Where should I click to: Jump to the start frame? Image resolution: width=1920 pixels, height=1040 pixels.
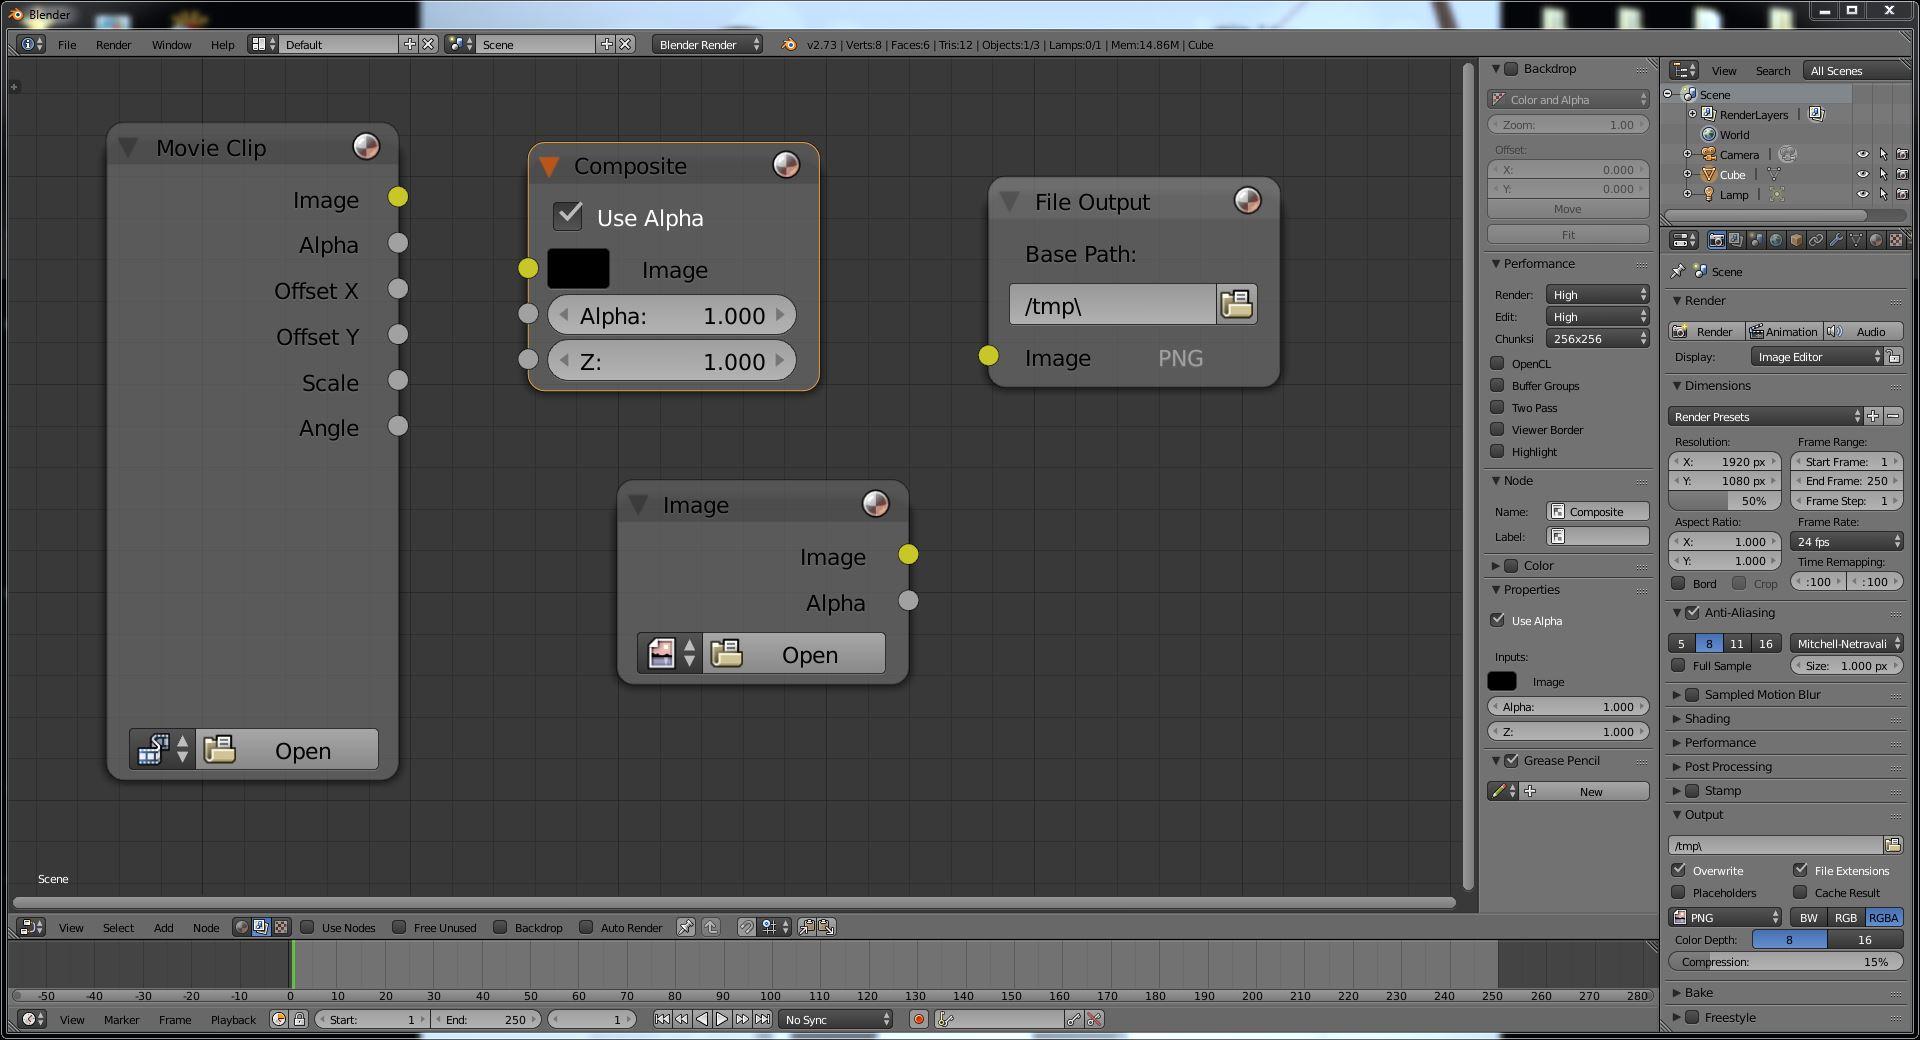click(x=662, y=1019)
